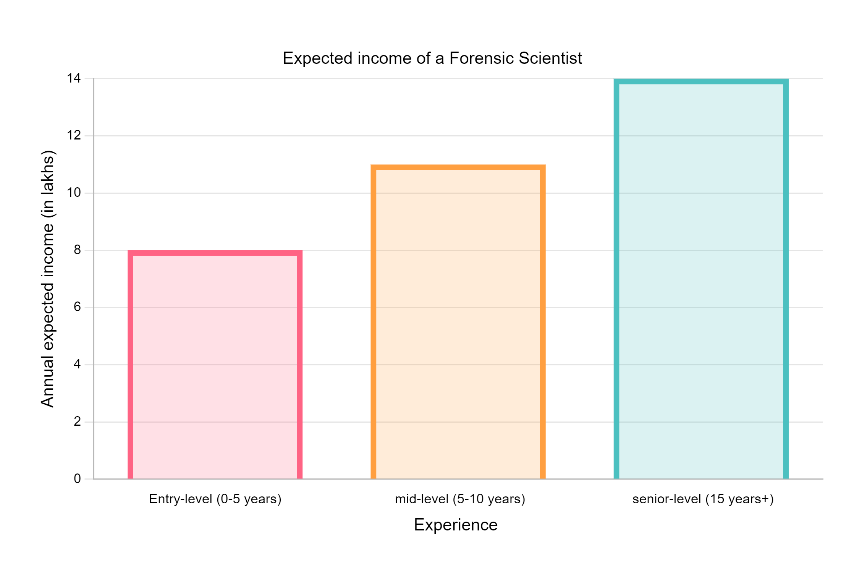Click the y-axis tick value 10
The image size is (862, 574).
click(x=74, y=193)
